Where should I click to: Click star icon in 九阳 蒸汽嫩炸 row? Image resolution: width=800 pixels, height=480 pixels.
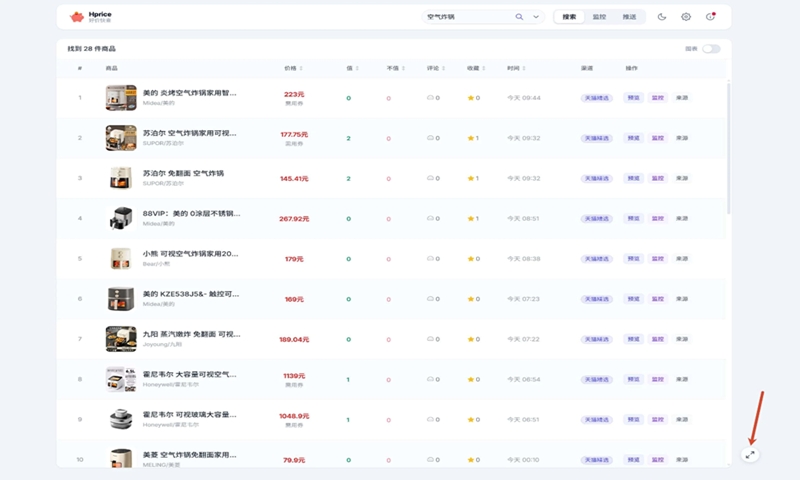tap(470, 339)
